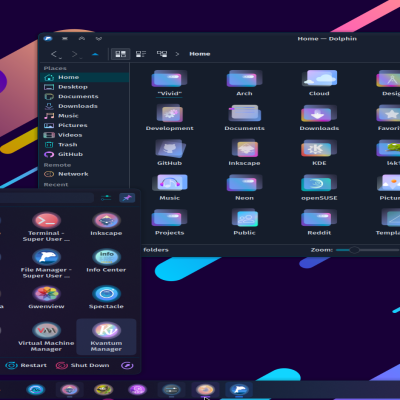
Task: Go back using Dolphin's back arrow
Action: click(x=55, y=54)
